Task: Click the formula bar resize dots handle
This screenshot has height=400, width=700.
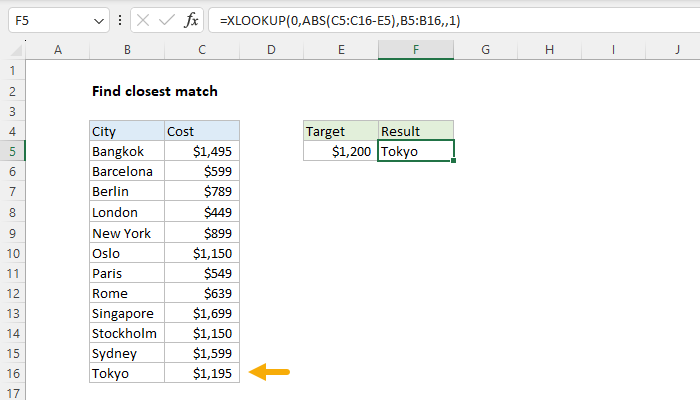Action: pos(120,21)
